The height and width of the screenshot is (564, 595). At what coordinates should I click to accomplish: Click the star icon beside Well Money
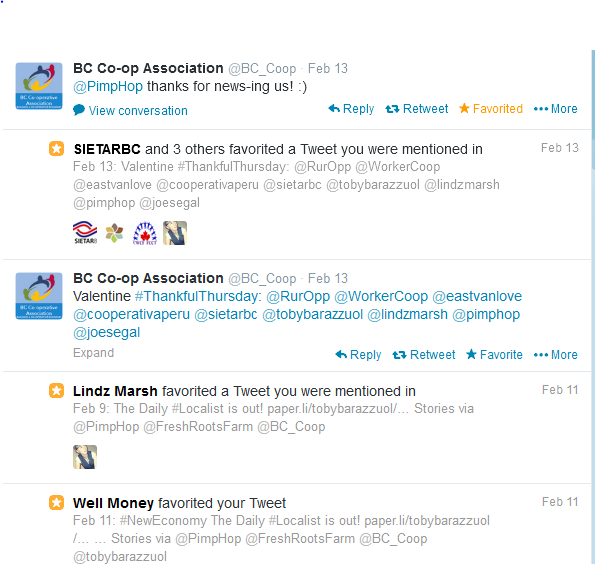point(57,503)
